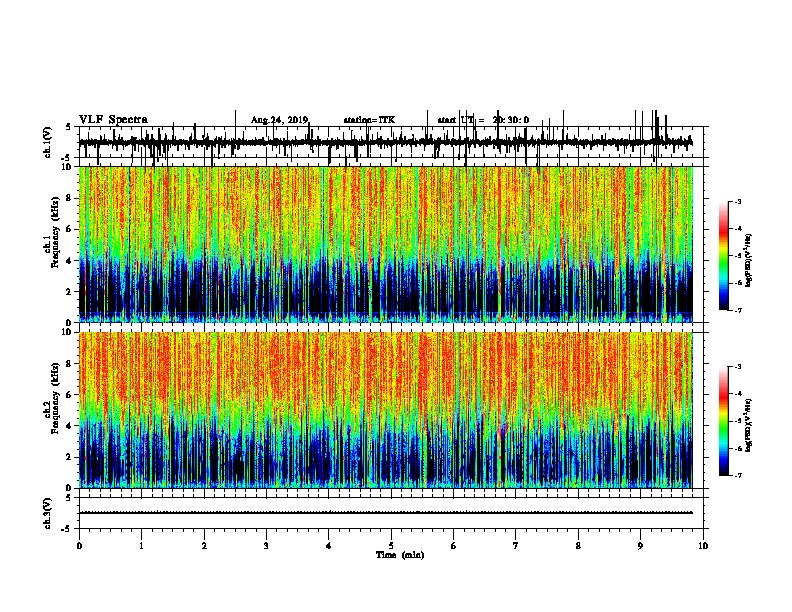The image size is (792, 612).
Task: Click the ch.1 spectrogram 8 kHz tick label
Action: pos(69,198)
